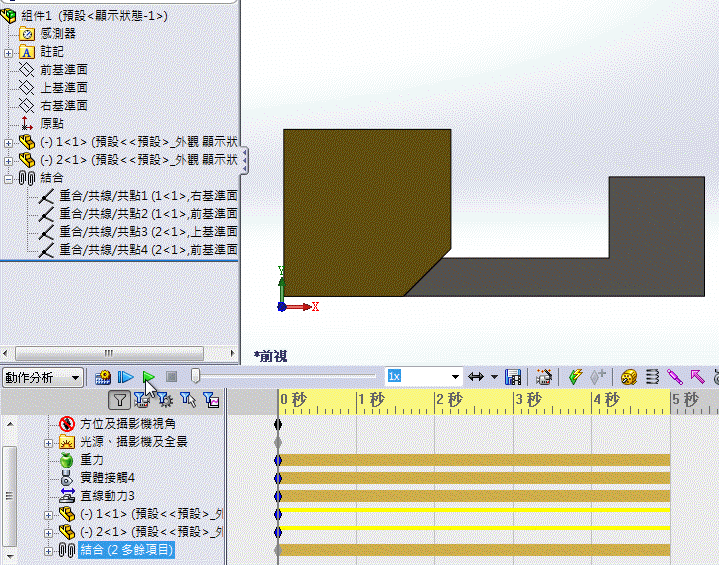Viewport: 719px width, 565px height.
Task: Open playback mode dropdown arrow
Action: 494,377
